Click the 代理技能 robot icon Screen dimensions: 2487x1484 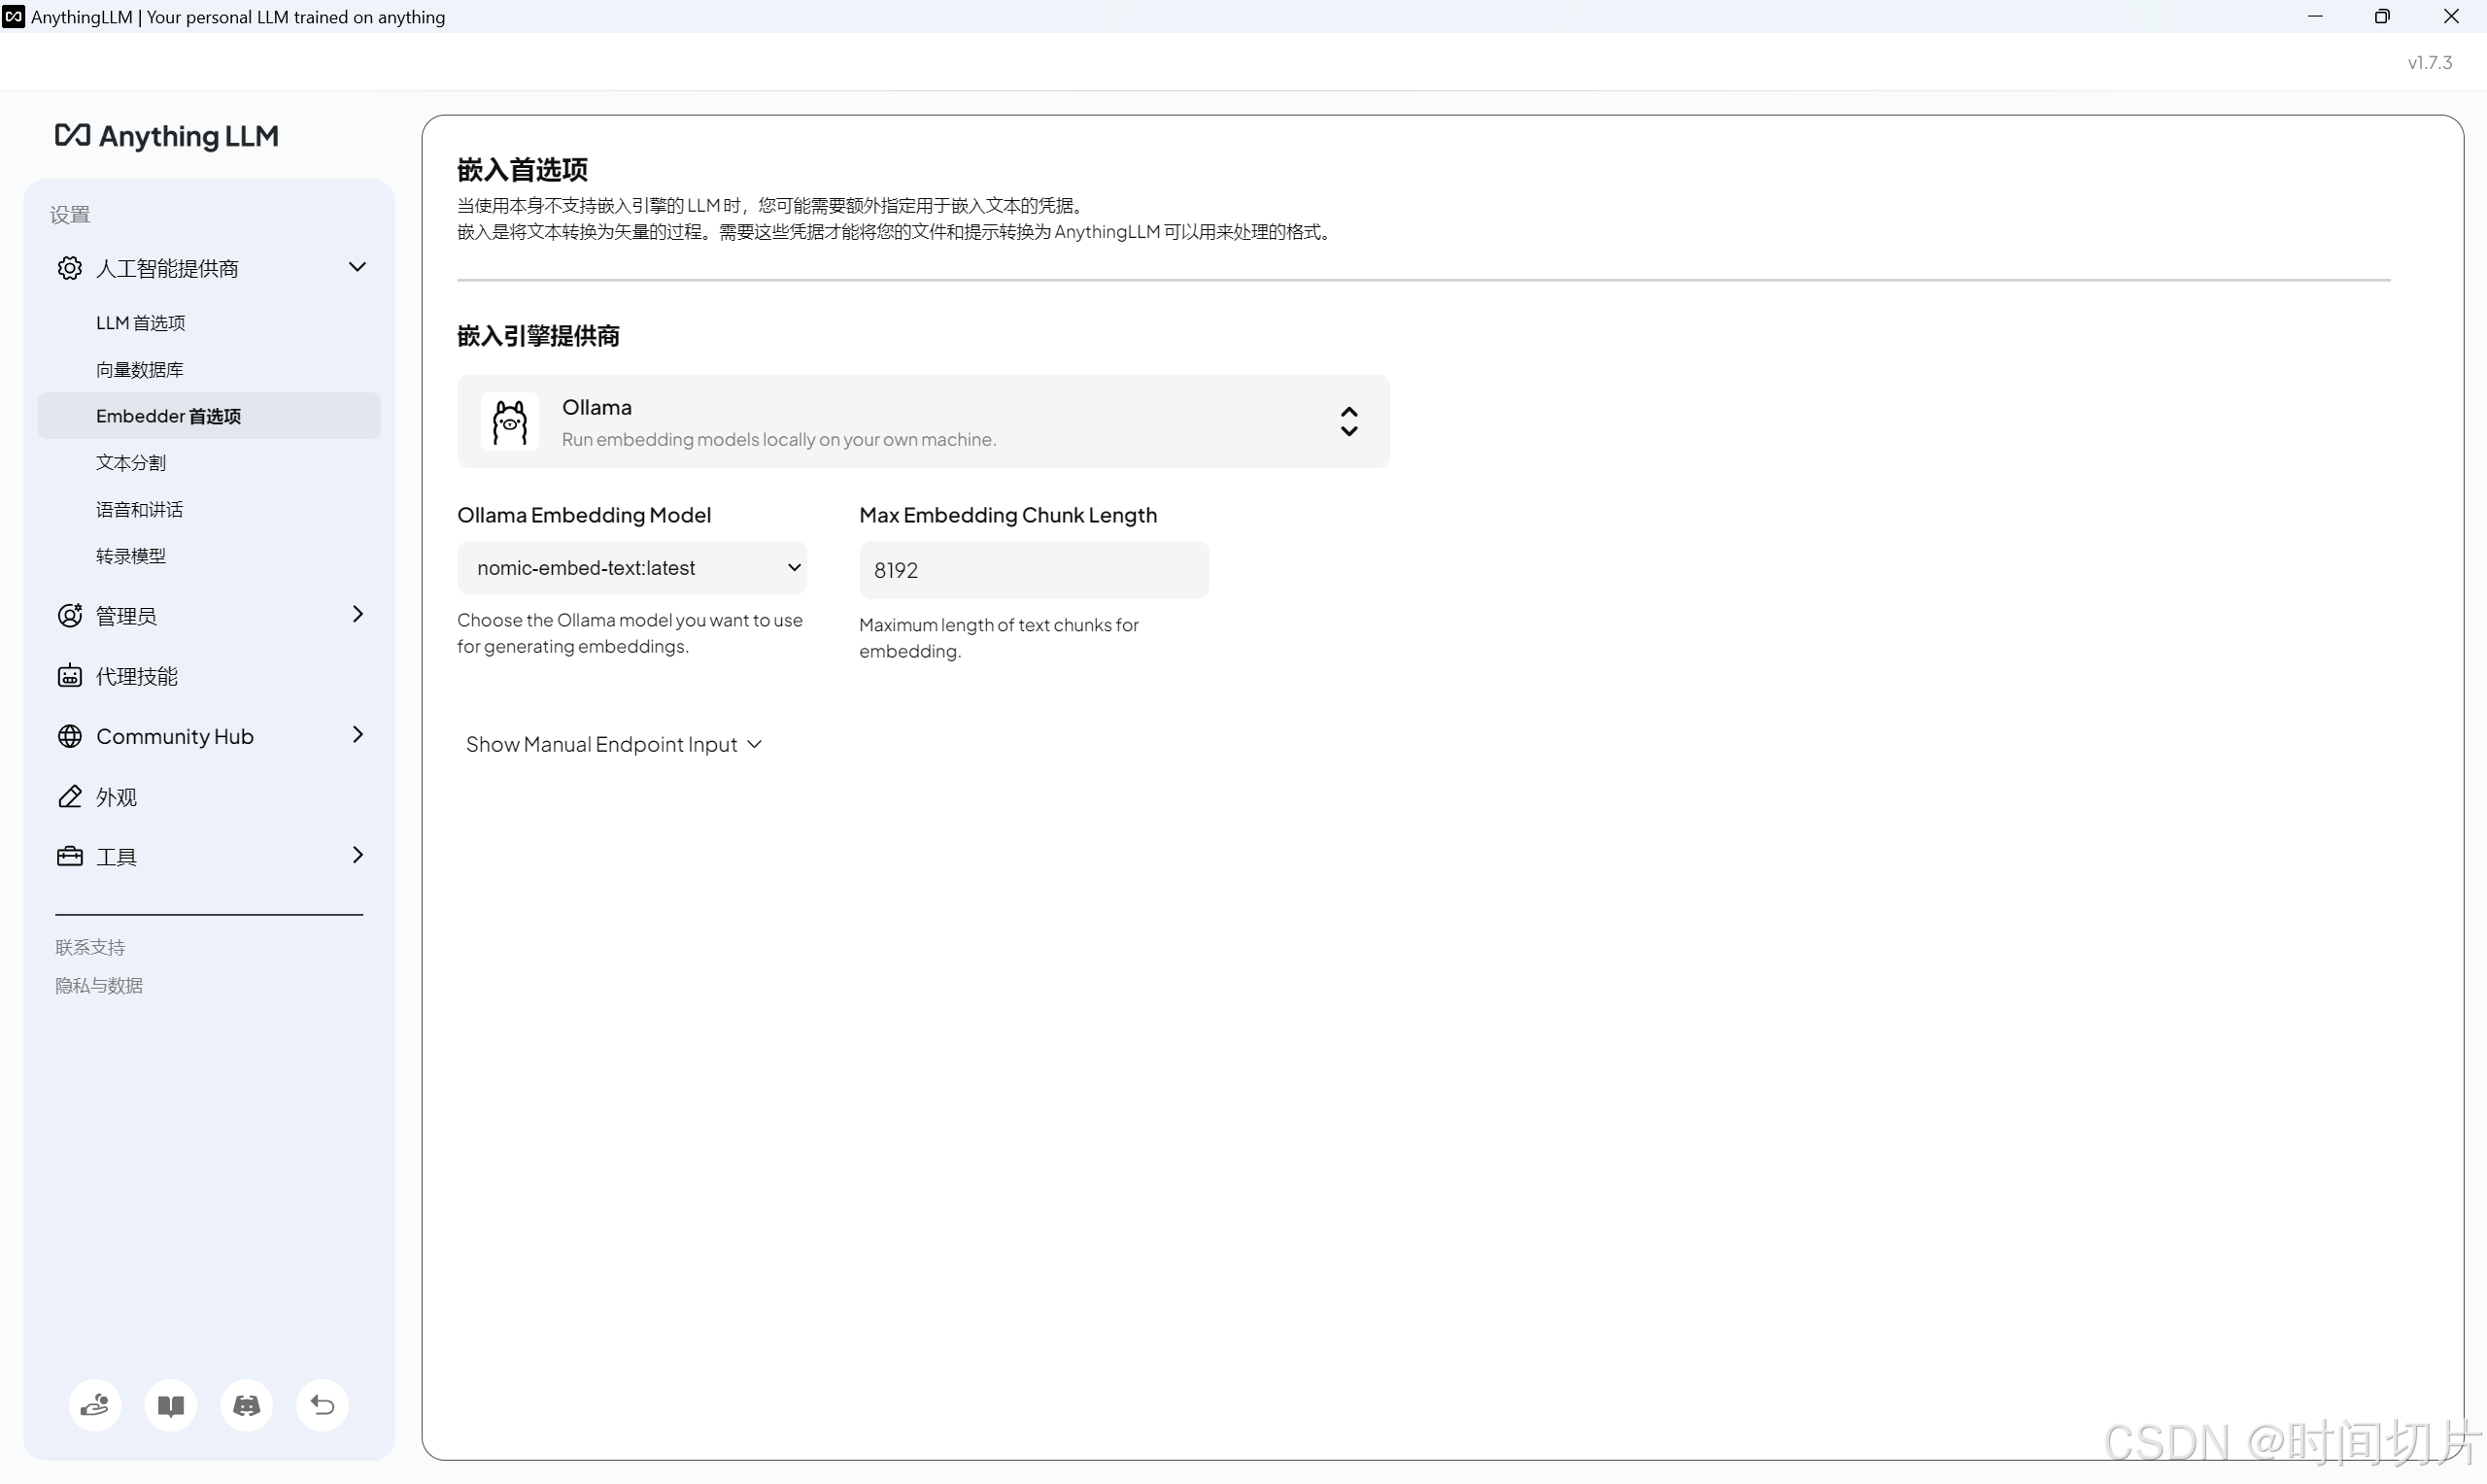point(69,676)
